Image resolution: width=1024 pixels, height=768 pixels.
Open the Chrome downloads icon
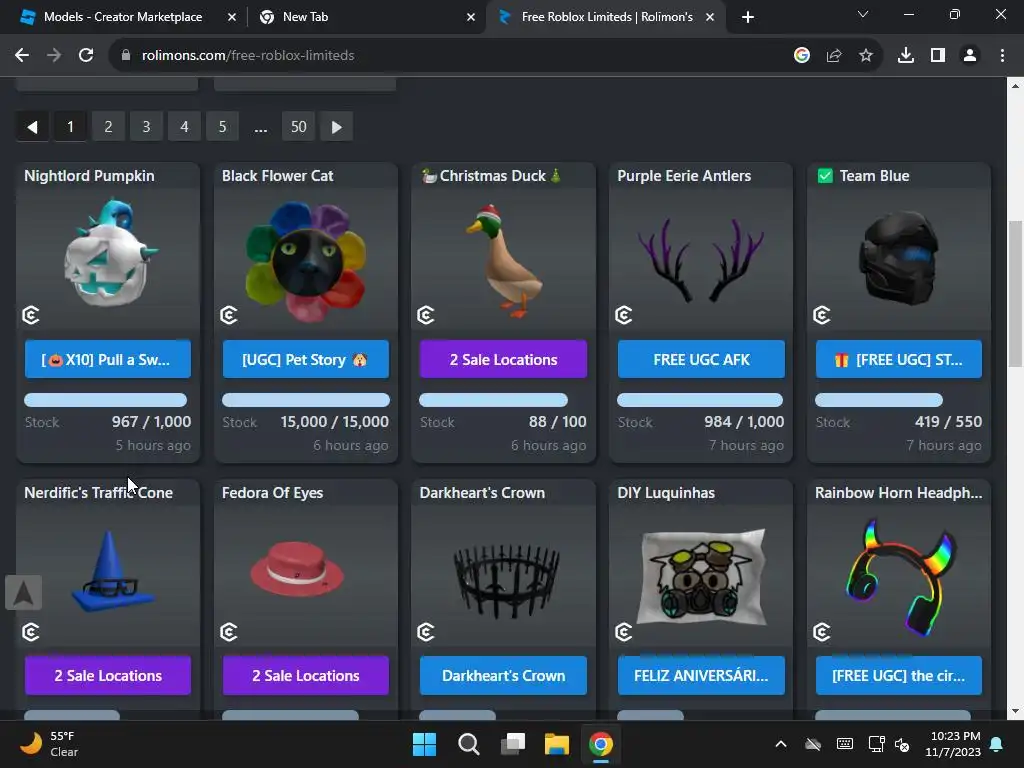tap(906, 56)
